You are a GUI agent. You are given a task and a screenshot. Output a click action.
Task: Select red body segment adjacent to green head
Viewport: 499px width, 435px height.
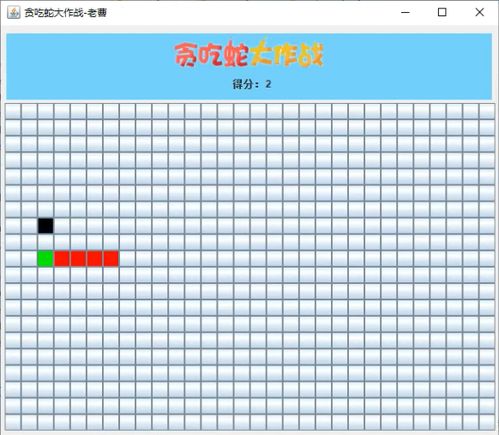tap(62, 259)
